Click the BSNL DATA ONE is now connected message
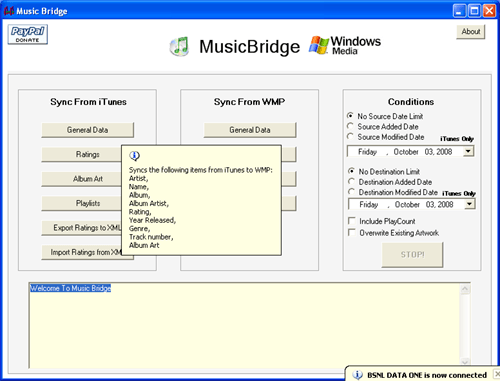The height and width of the screenshot is (381, 500). click(427, 375)
